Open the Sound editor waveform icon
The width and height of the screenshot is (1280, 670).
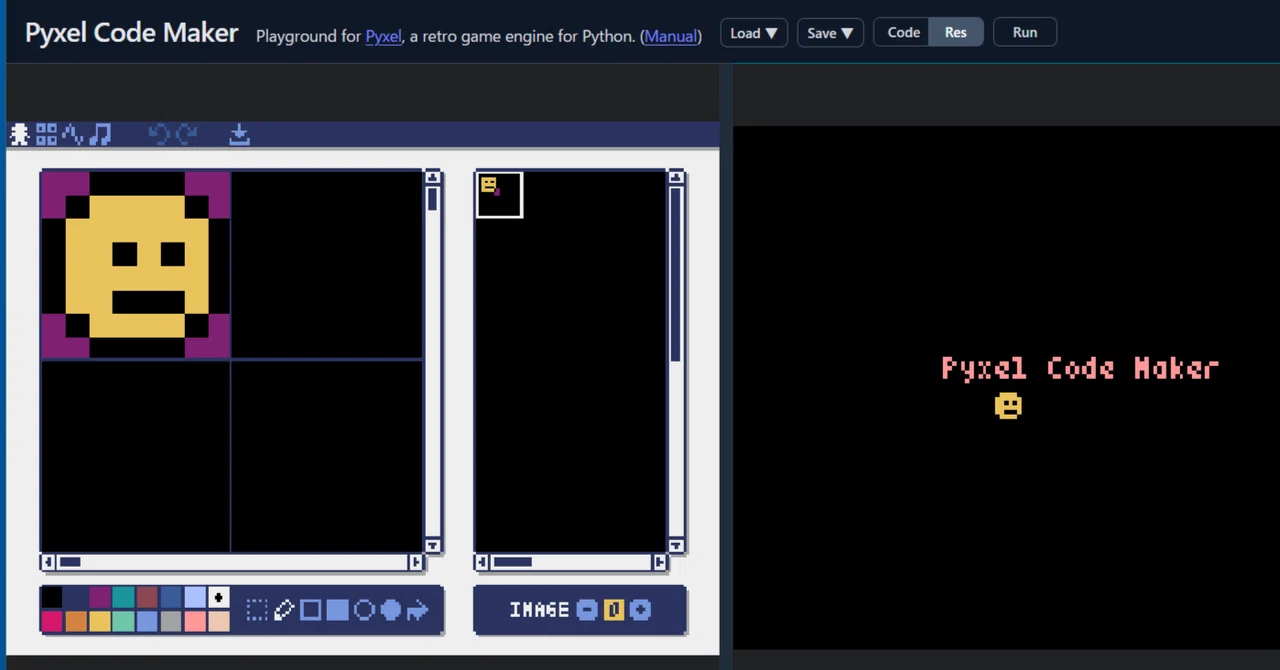pos(73,134)
